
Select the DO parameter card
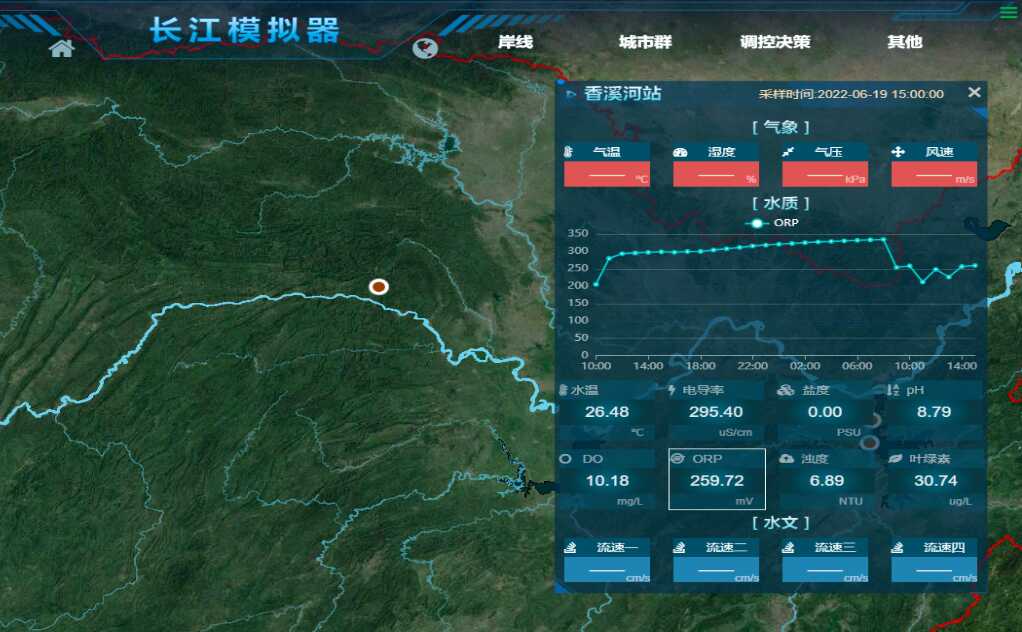click(x=607, y=480)
